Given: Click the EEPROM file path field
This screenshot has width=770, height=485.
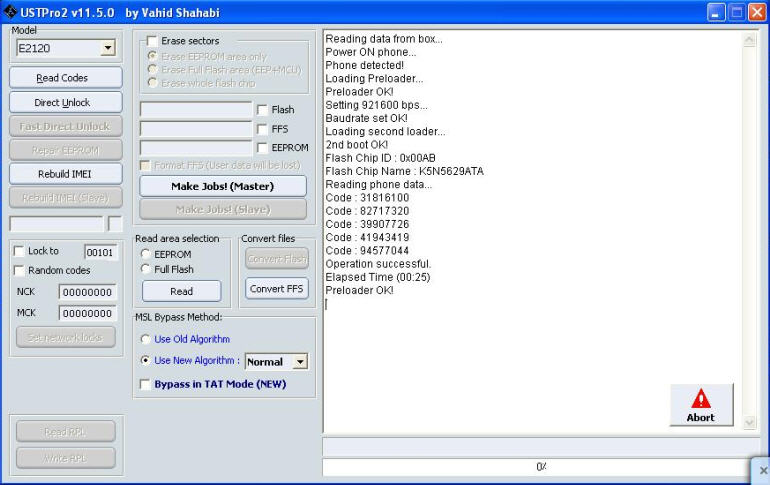Looking at the screenshot, I should [196, 147].
